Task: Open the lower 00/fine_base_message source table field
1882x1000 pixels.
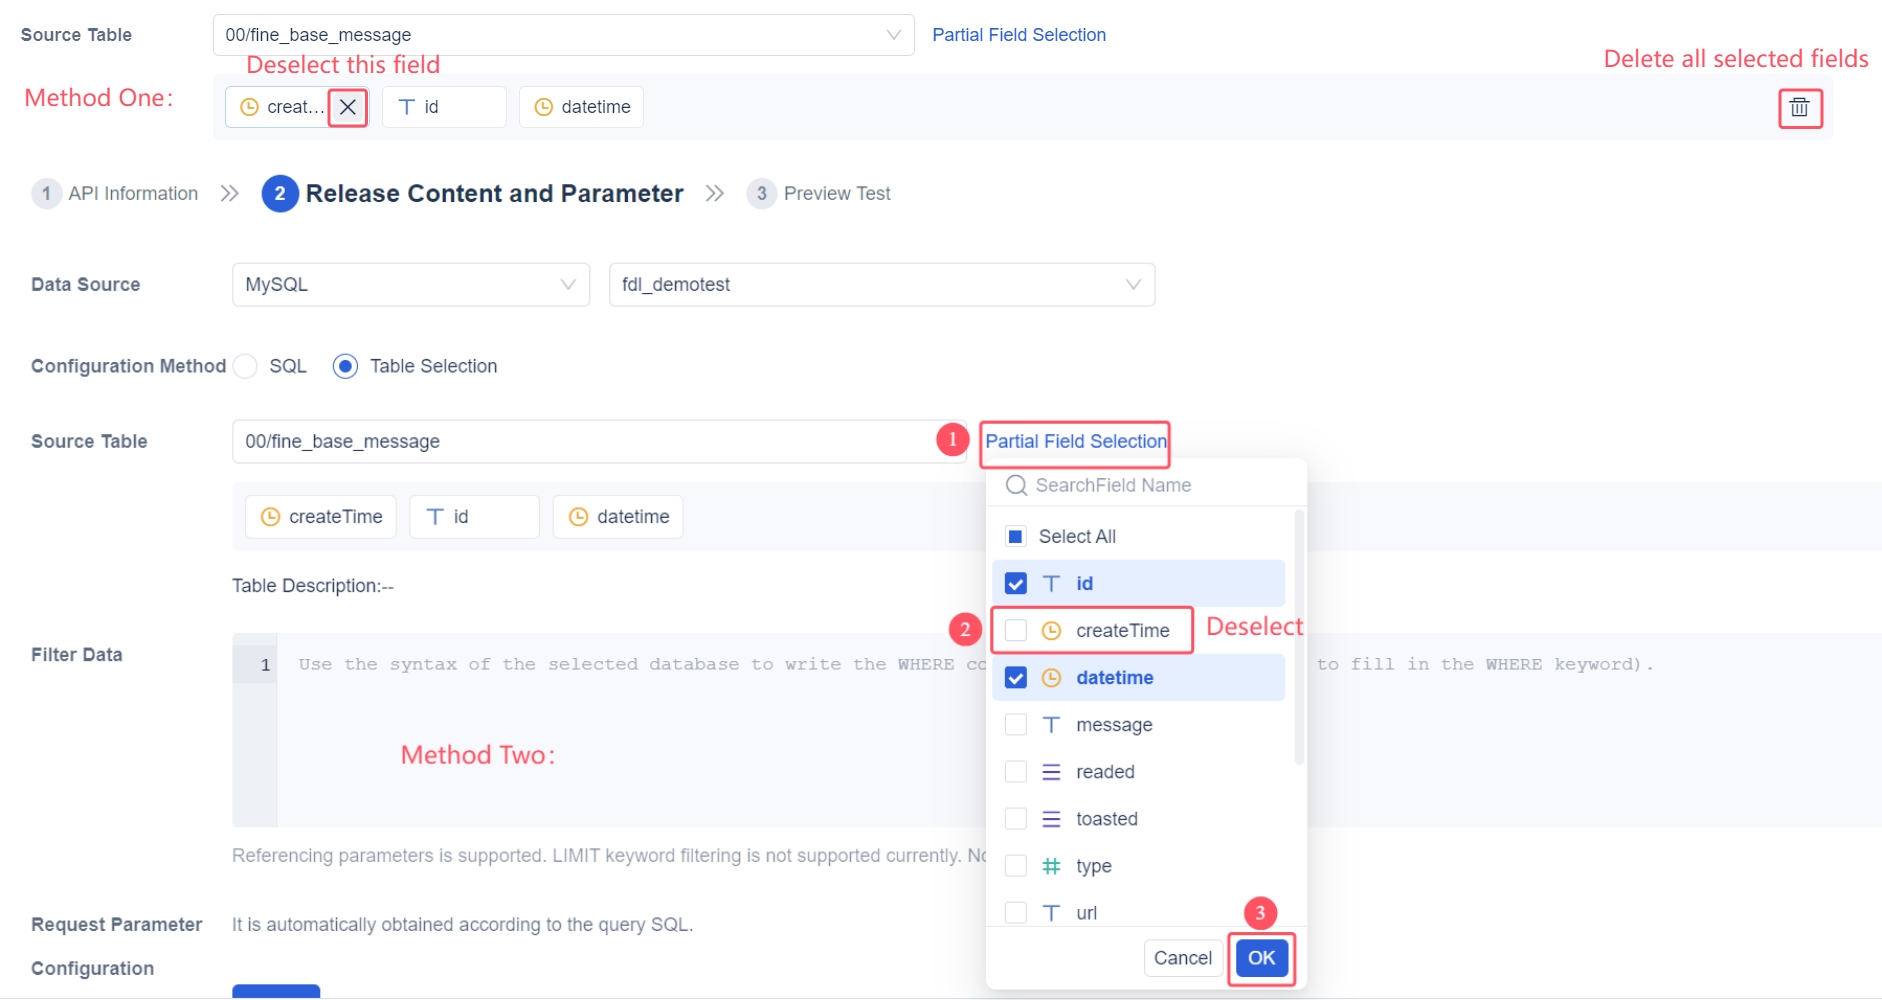Action: click(x=598, y=441)
